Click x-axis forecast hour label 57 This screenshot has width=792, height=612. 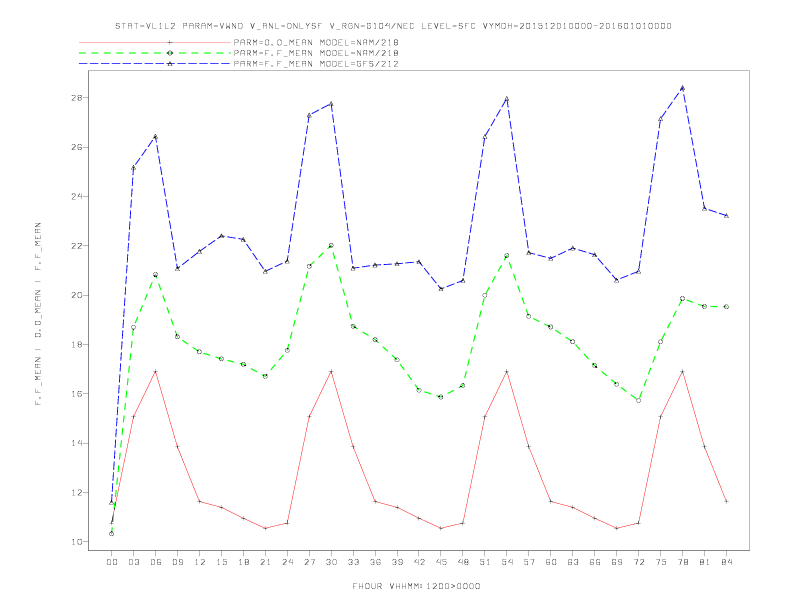pos(529,562)
